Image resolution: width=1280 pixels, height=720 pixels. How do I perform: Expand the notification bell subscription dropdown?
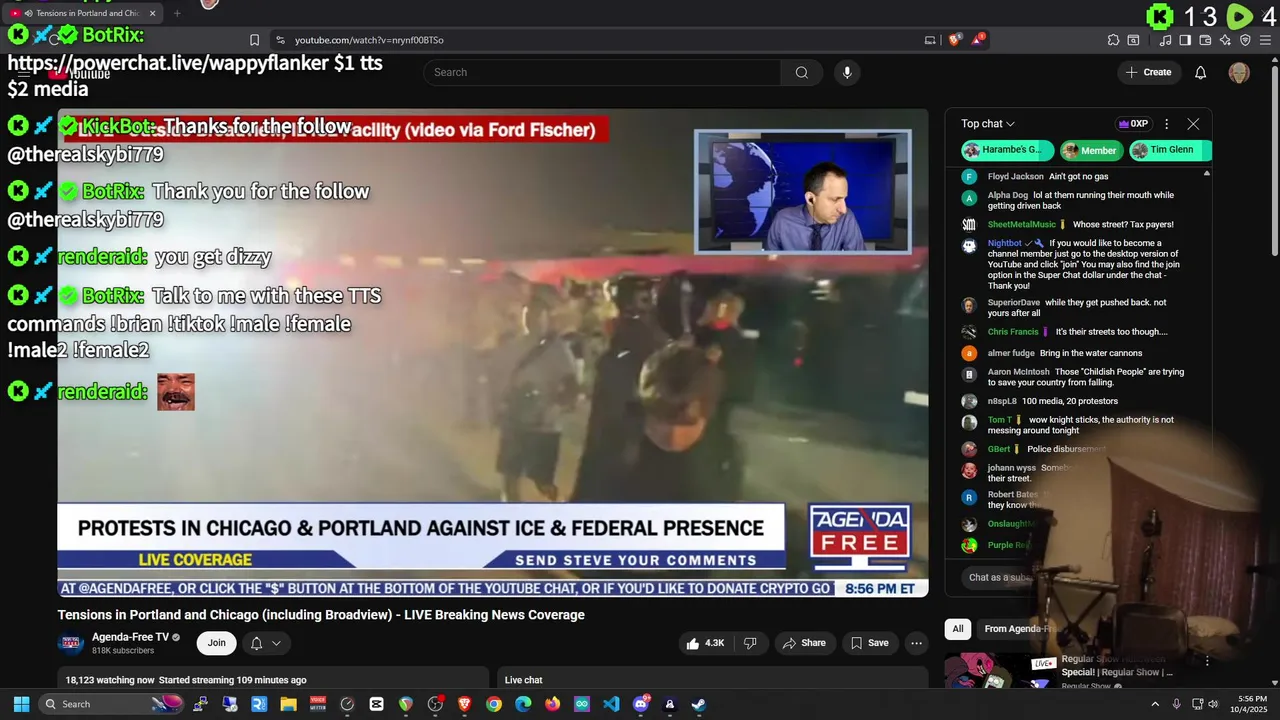[x=265, y=643]
